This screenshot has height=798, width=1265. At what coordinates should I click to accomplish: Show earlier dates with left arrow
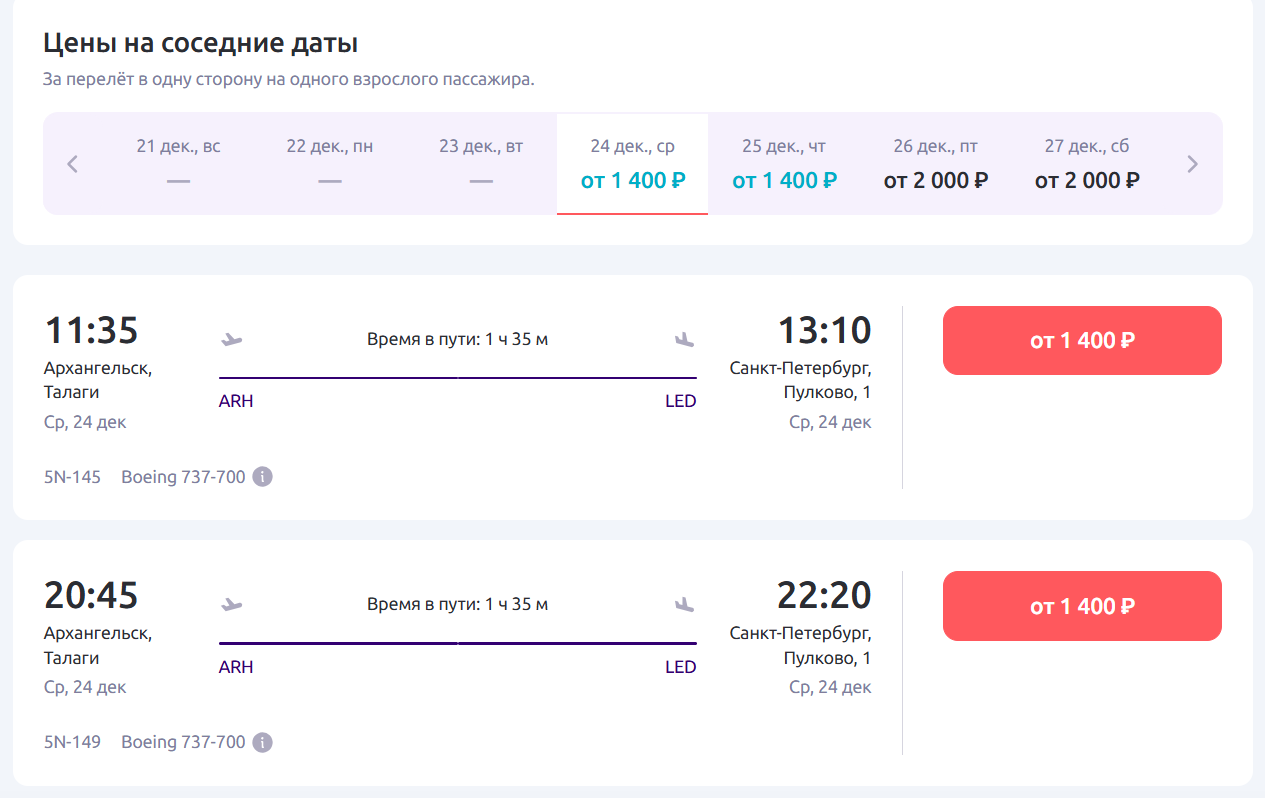click(72, 164)
